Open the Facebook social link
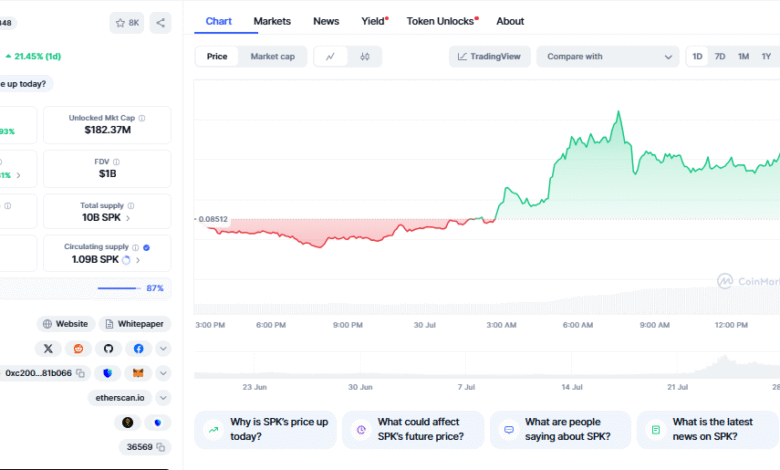This screenshot has height=470, width=780. [x=138, y=349]
